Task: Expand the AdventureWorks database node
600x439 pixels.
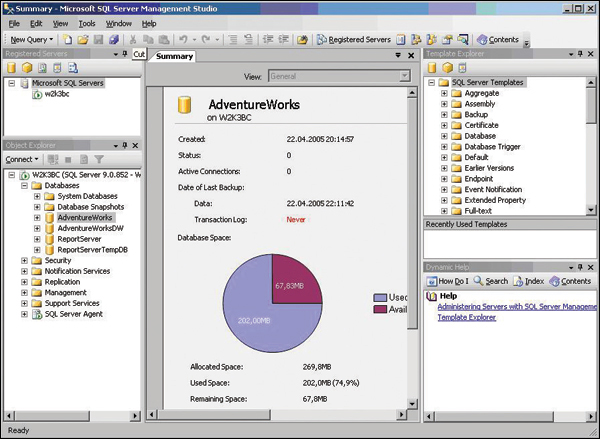Action: click(x=37, y=218)
